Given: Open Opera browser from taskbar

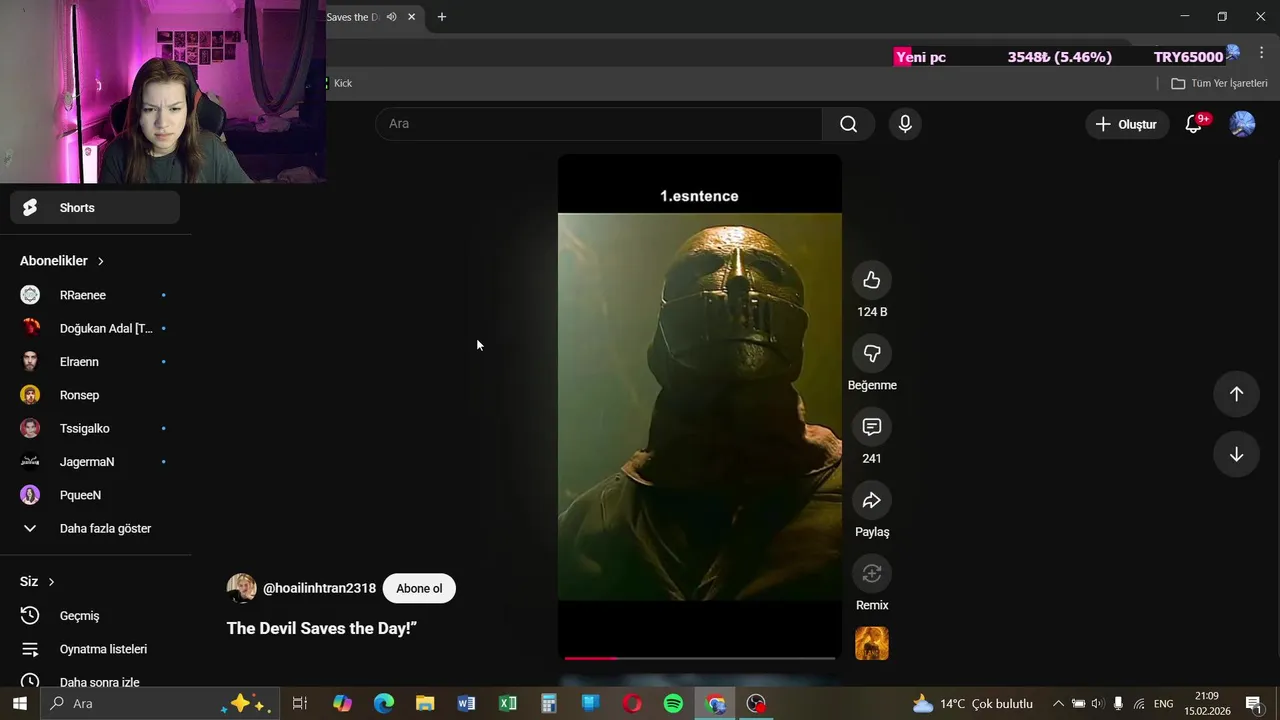Looking at the screenshot, I should click(632, 704).
